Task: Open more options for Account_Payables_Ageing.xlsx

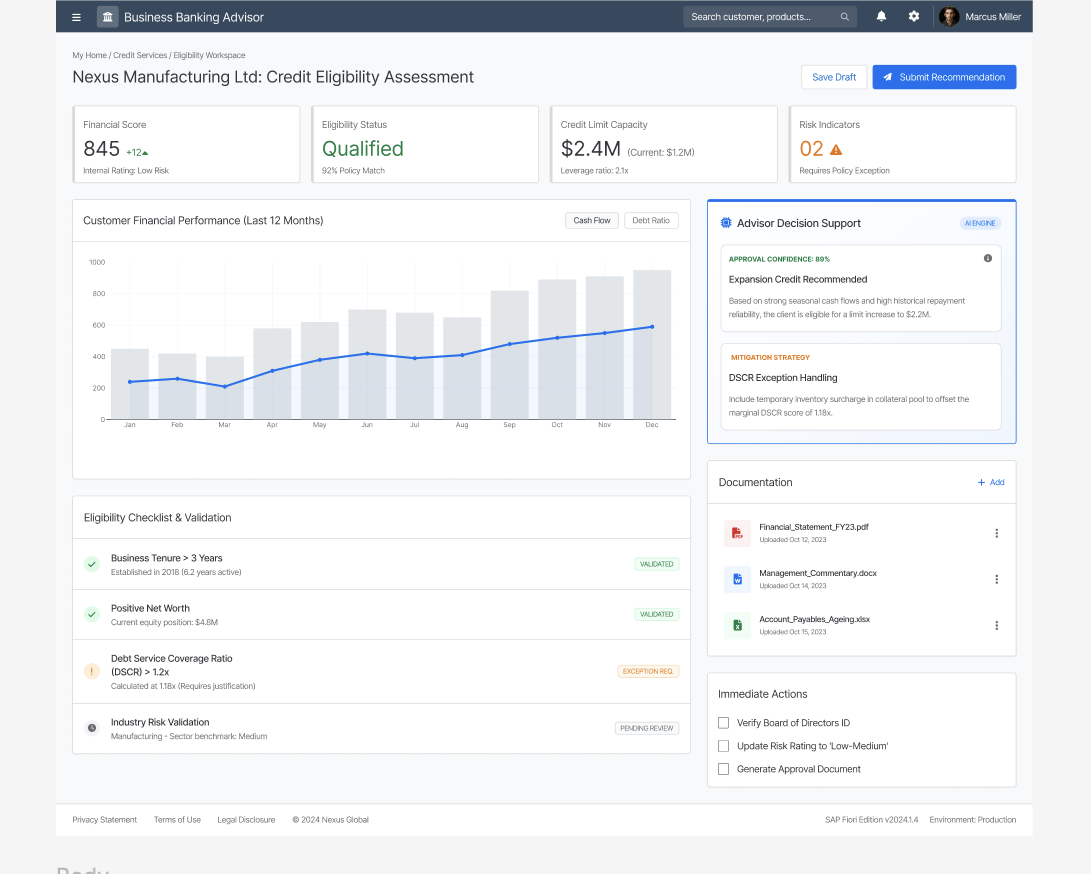Action: (996, 626)
